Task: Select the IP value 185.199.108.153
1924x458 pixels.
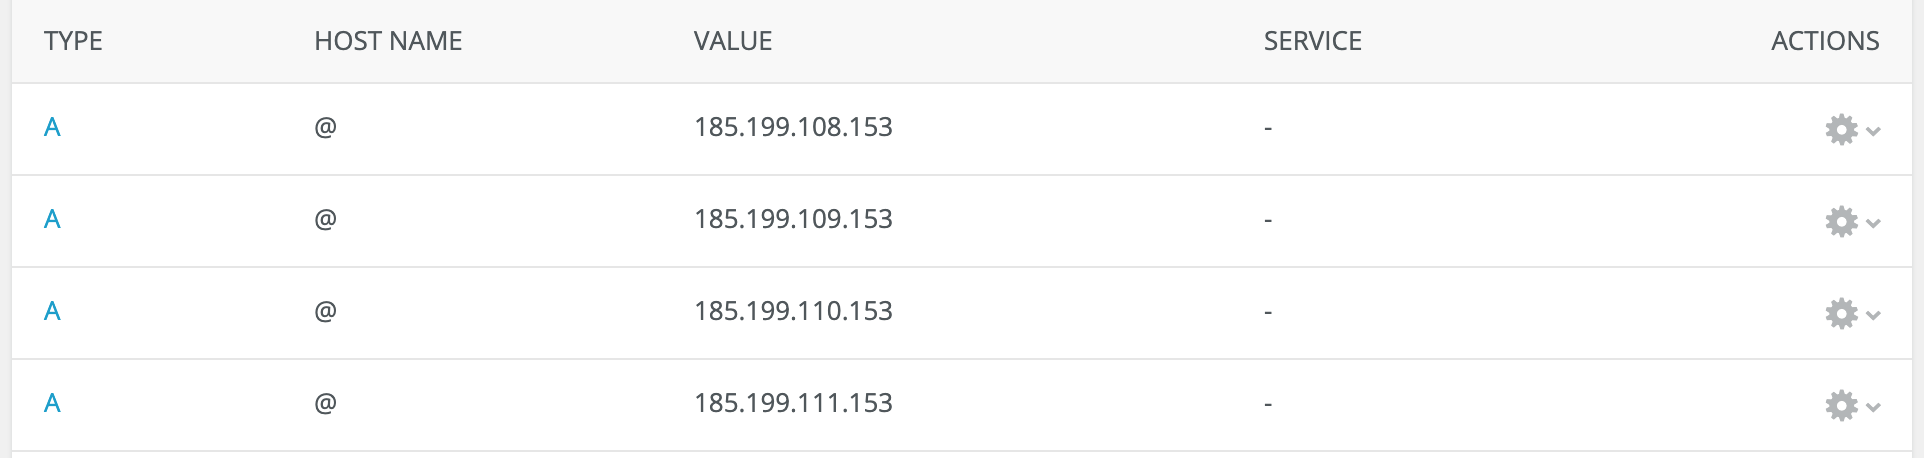Action: 793,127
